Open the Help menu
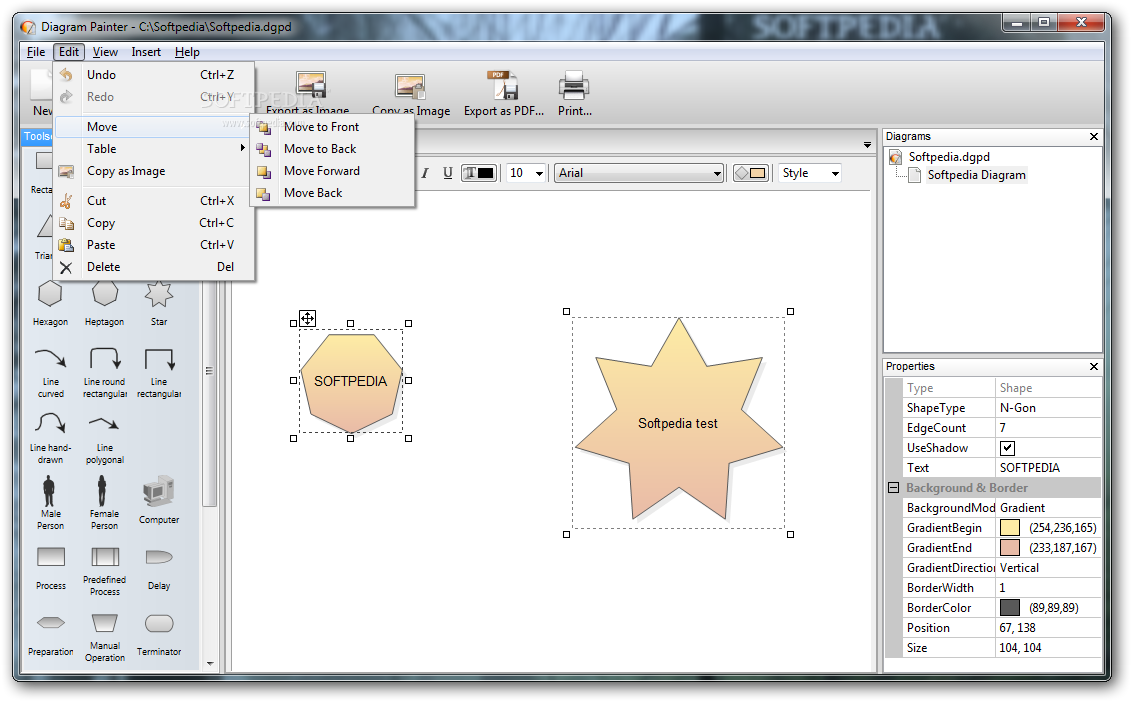 click(187, 52)
